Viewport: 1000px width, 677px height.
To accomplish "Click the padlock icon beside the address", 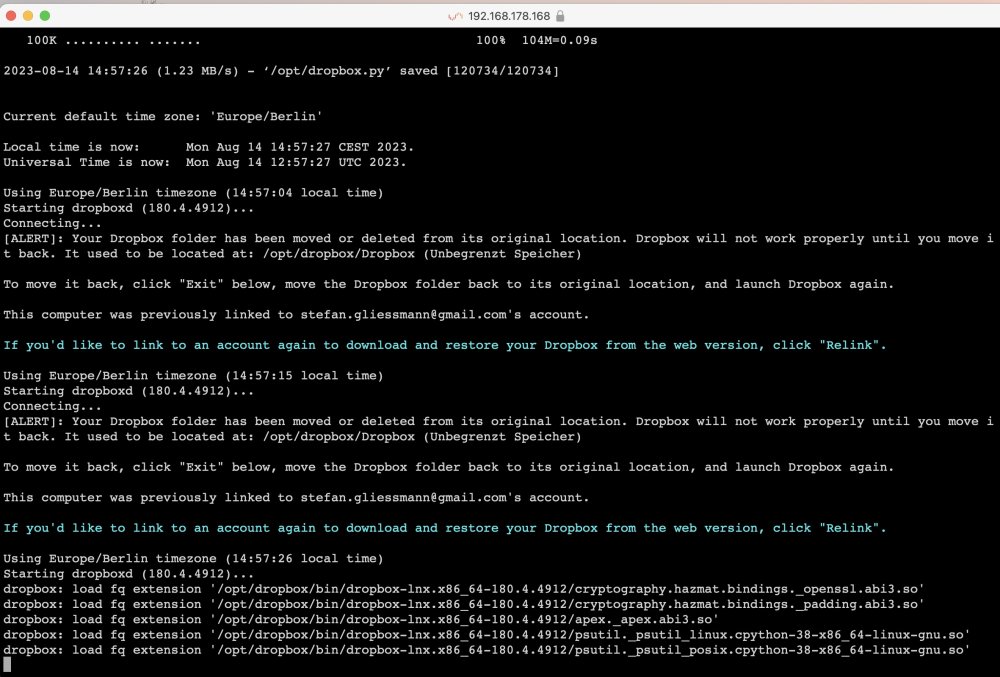I will pos(560,16).
